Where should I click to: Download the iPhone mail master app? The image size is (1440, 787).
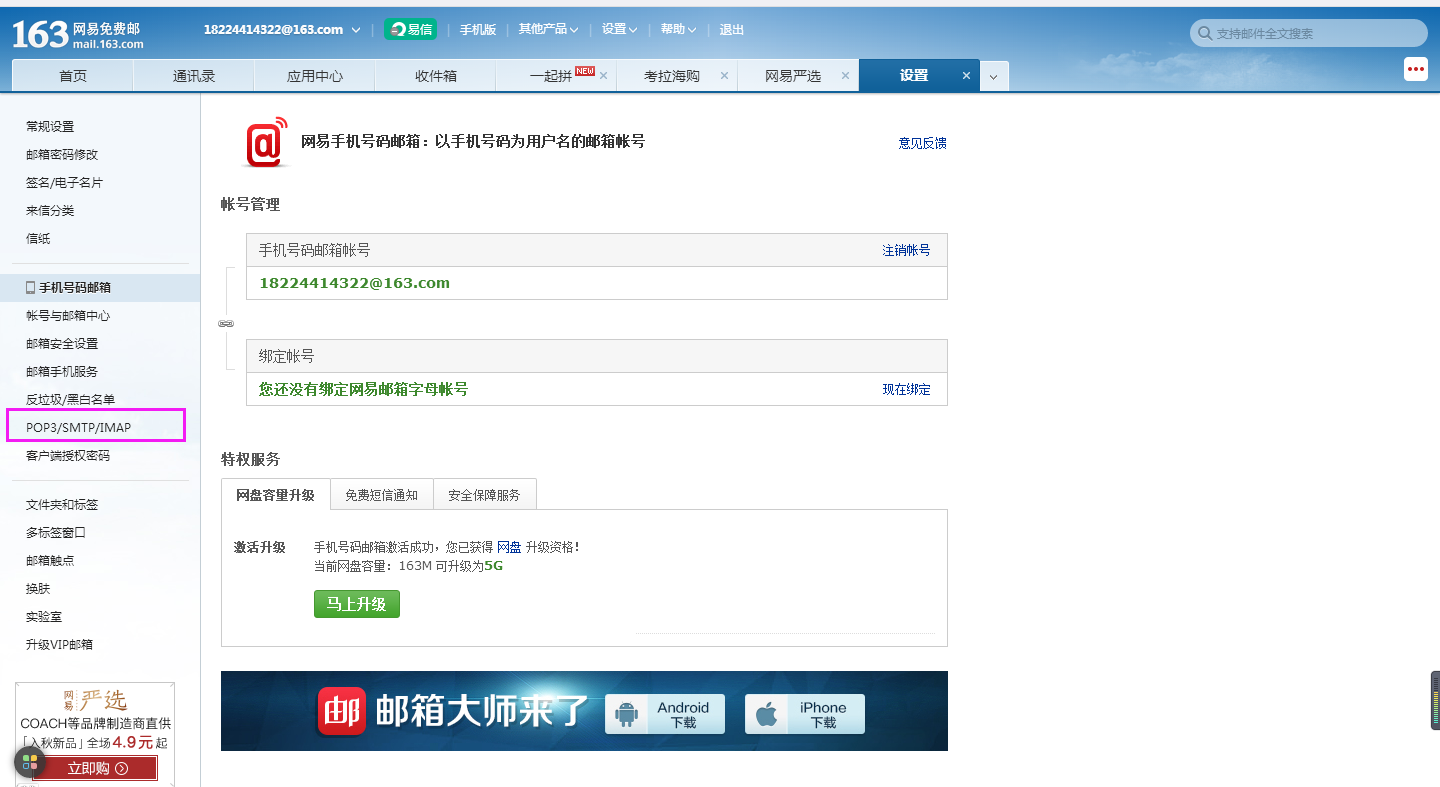pos(805,714)
